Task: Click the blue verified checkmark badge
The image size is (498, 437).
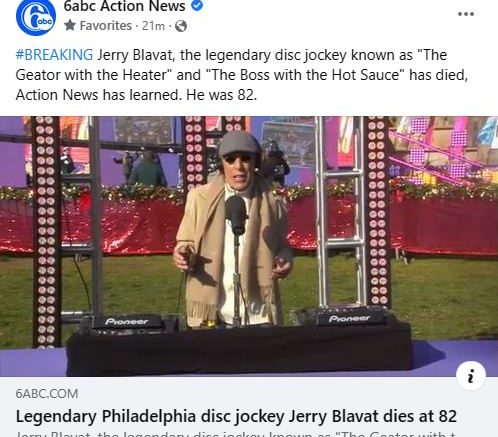Action: (197, 6)
